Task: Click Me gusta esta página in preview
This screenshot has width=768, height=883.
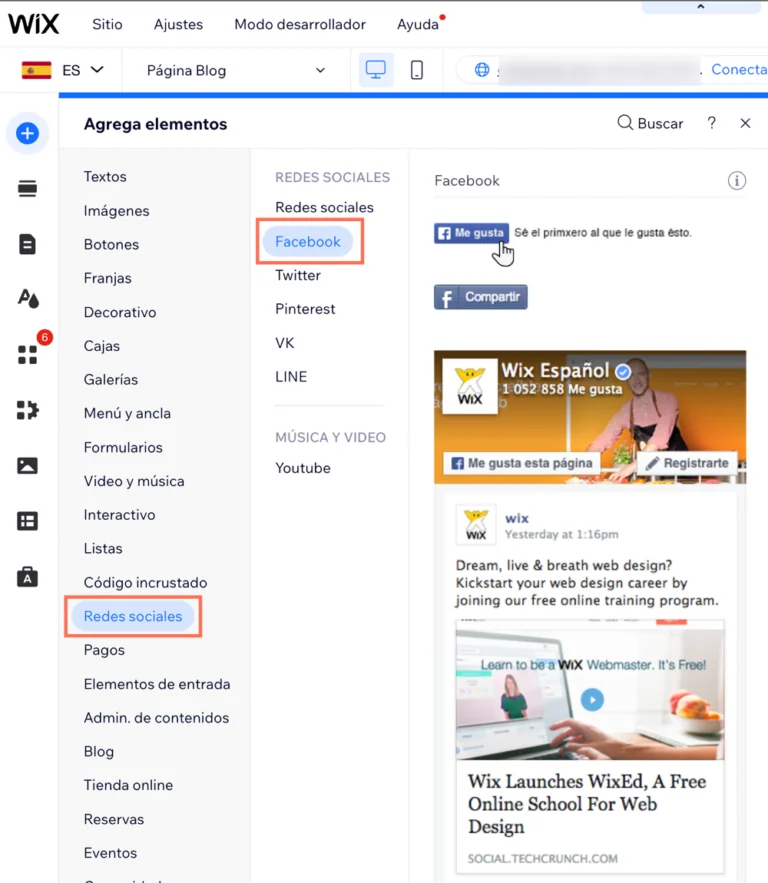Action: (x=521, y=463)
